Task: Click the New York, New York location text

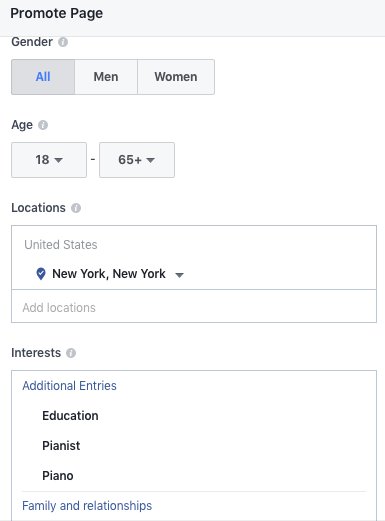Action: pos(109,274)
